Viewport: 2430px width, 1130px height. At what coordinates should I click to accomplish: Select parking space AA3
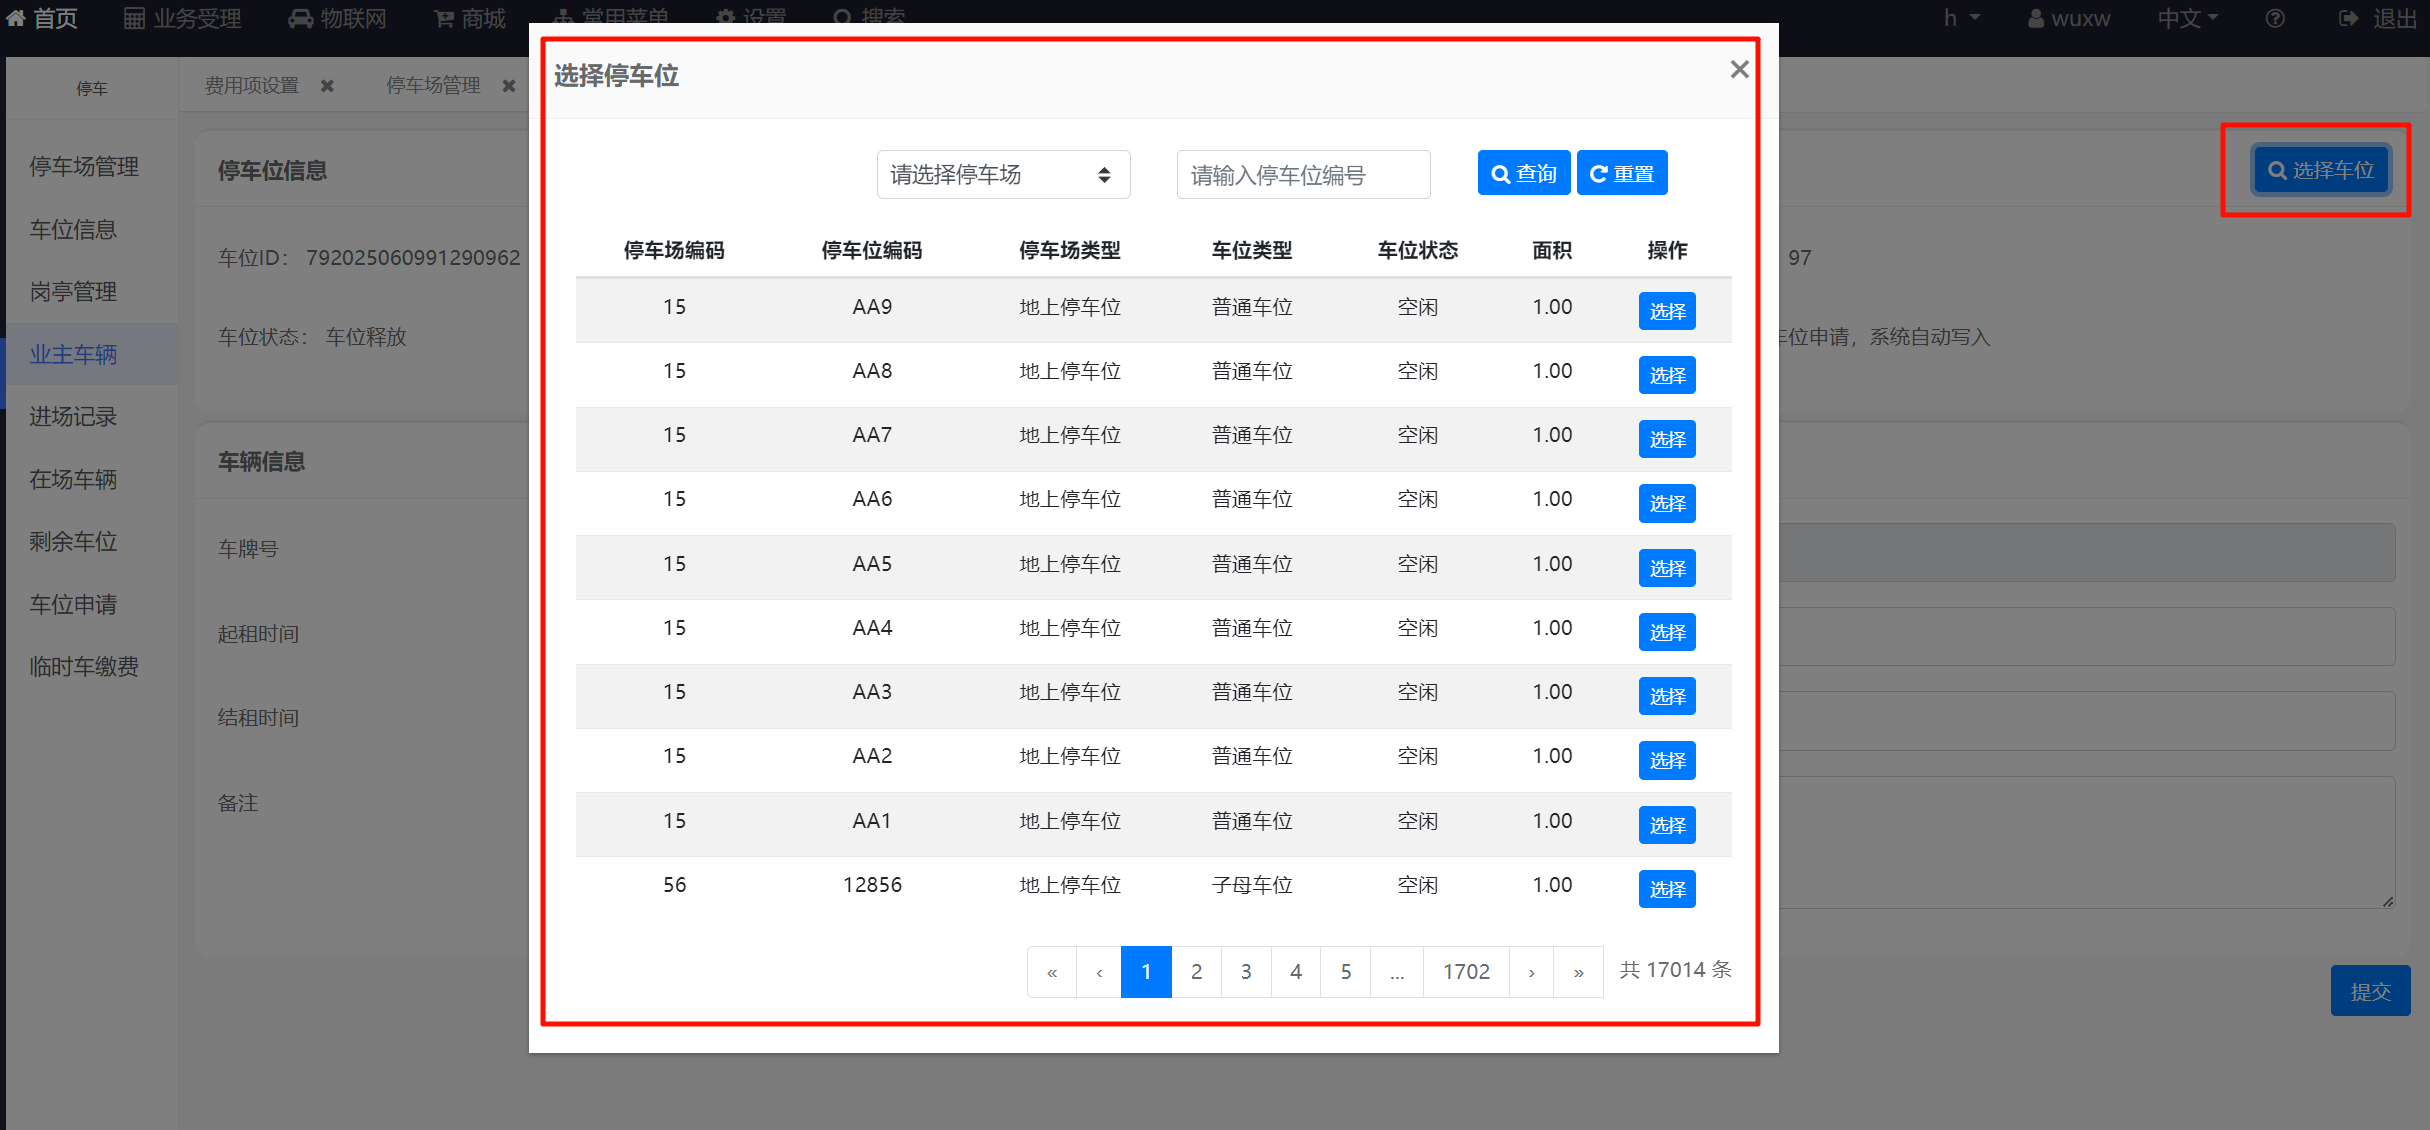[1667, 696]
